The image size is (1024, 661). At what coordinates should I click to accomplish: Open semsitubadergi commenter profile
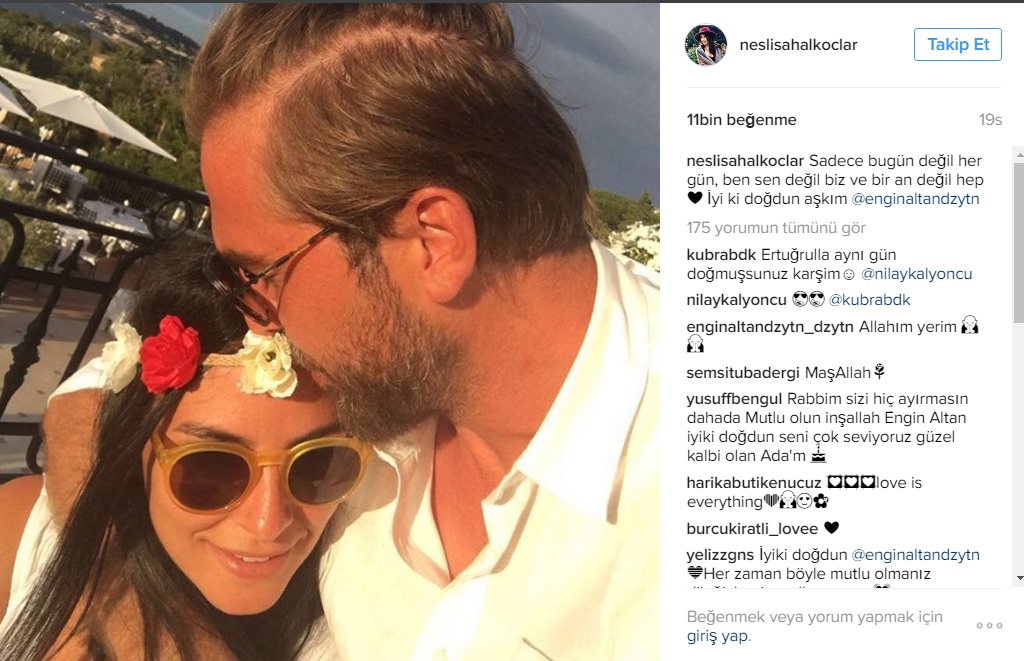(743, 373)
